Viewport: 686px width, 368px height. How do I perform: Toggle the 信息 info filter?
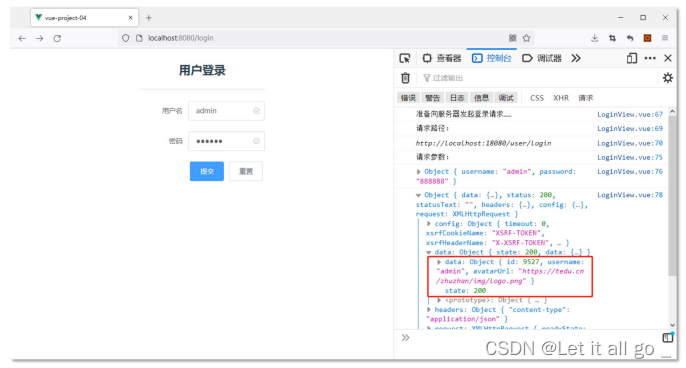pyautogui.click(x=482, y=98)
